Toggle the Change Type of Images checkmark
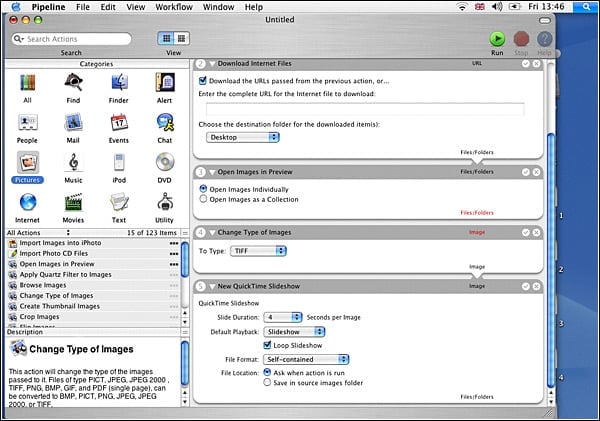The width and height of the screenshot is (600, 421). (x=526, y=232)
